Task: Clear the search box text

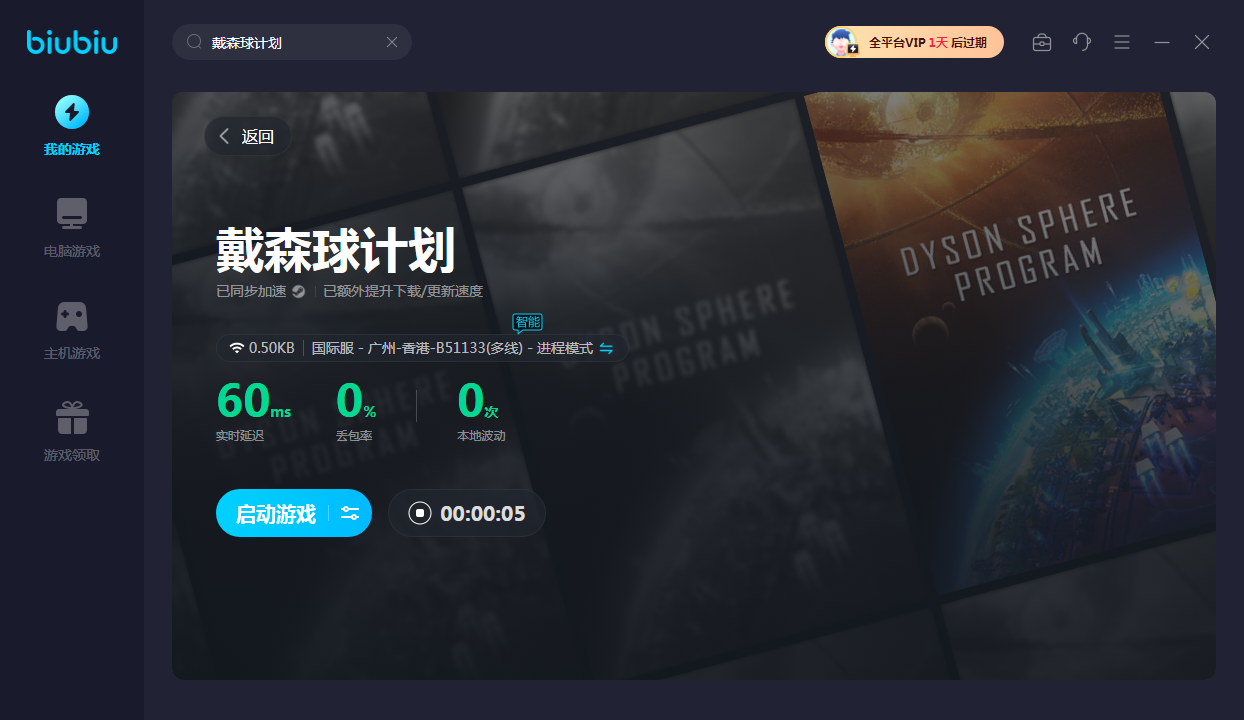Action: click(x=392, y=42)
